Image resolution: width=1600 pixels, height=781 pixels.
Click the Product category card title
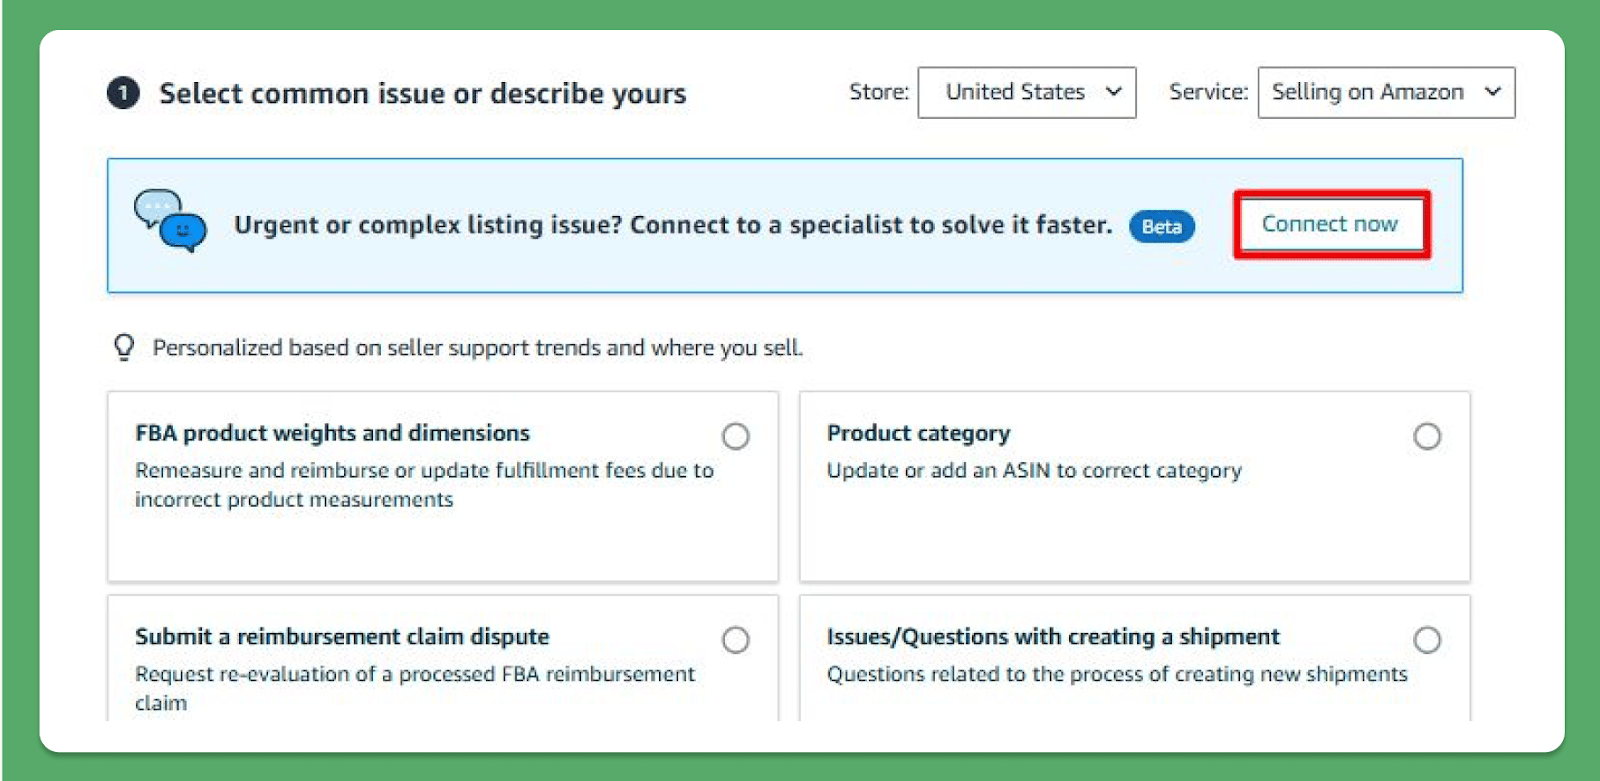click(x=918, y=433)
